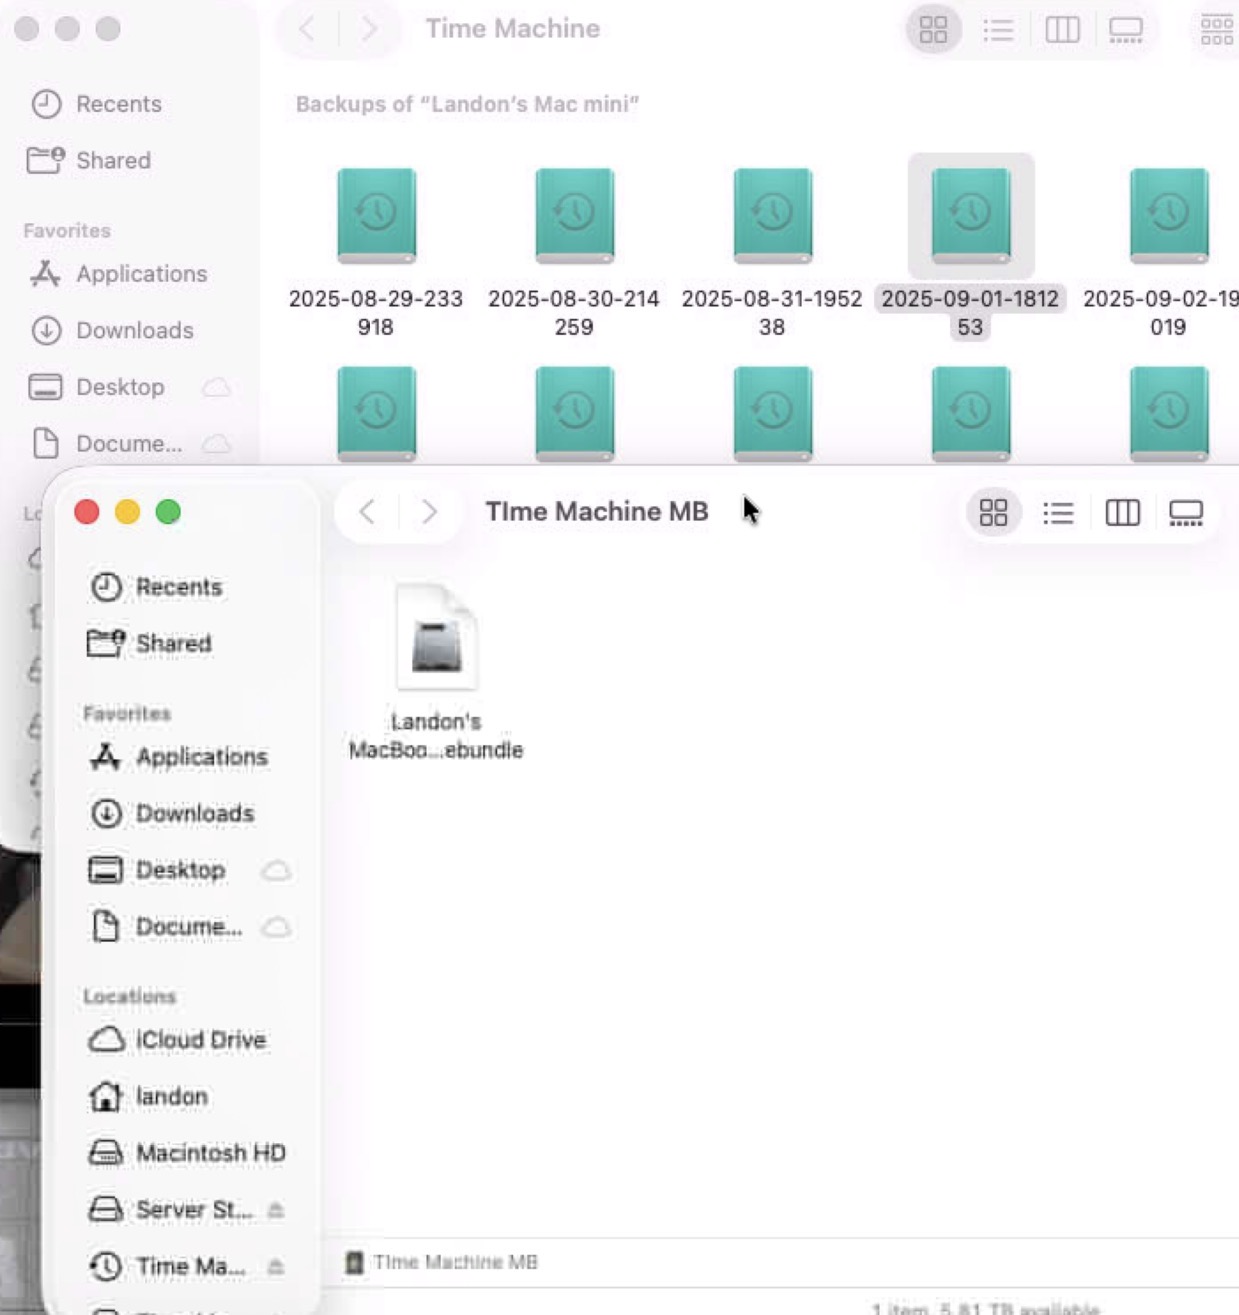Go back in Time Machine MB window
Image resolution: width=1239 pixels, height=1315 pixels.
point(367,512)
